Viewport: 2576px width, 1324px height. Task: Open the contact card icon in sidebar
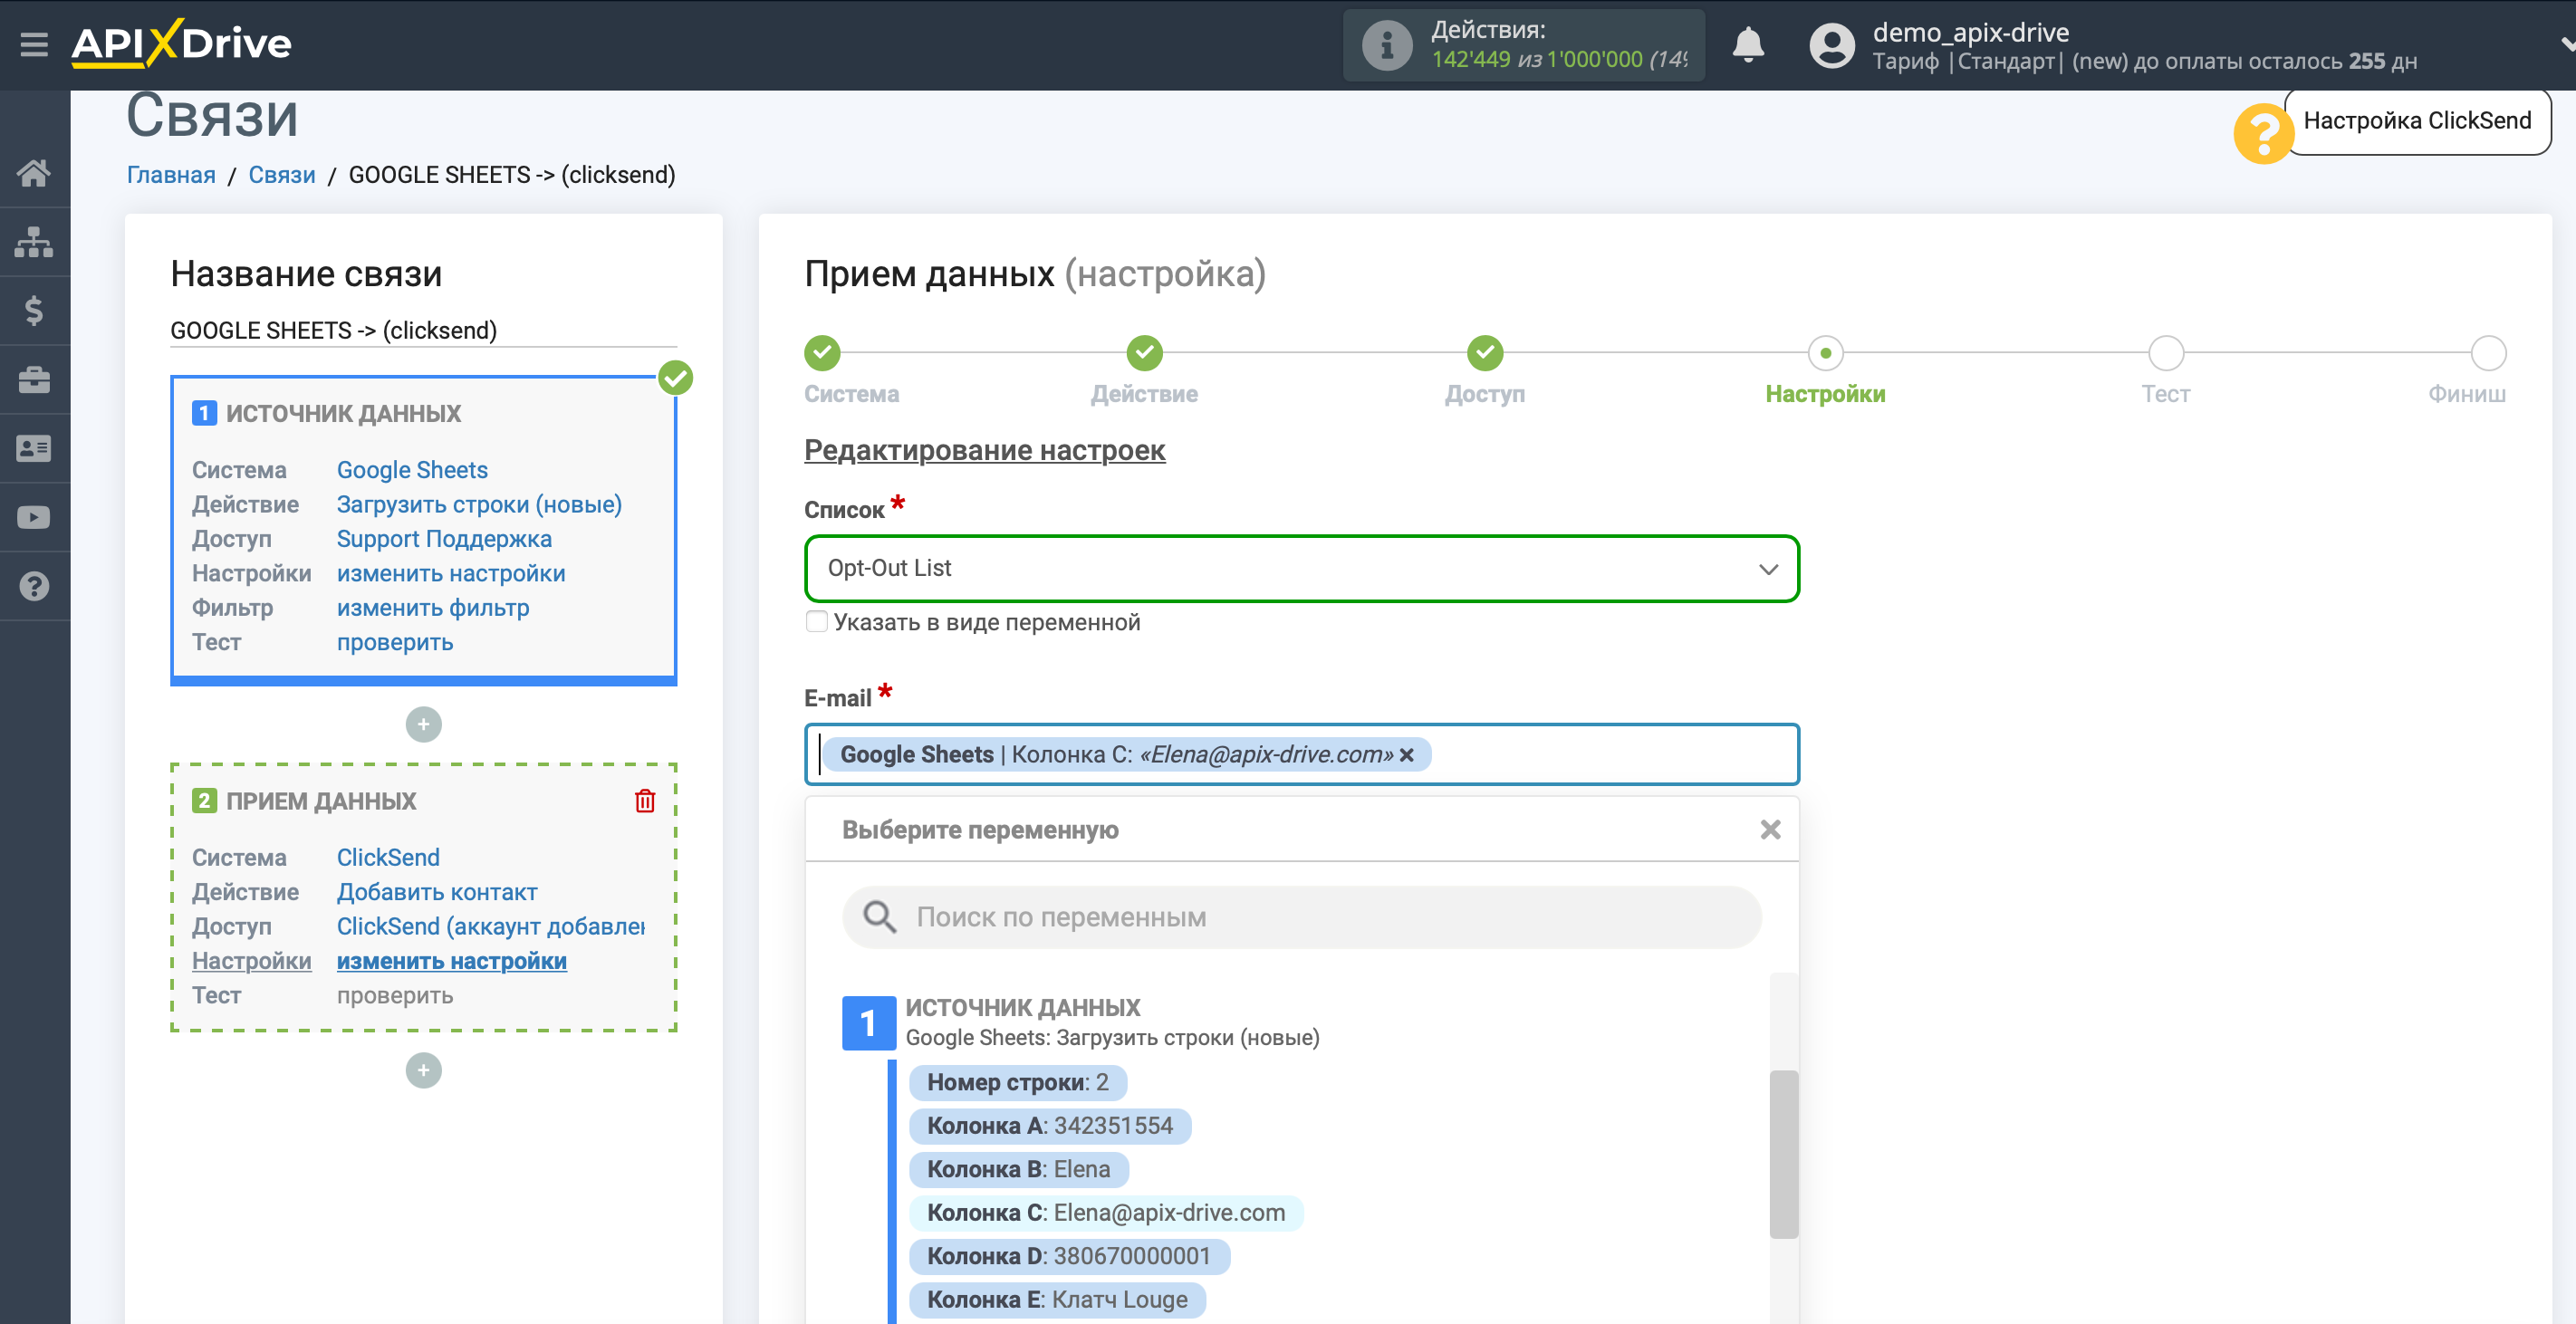[x=34, y=449]
